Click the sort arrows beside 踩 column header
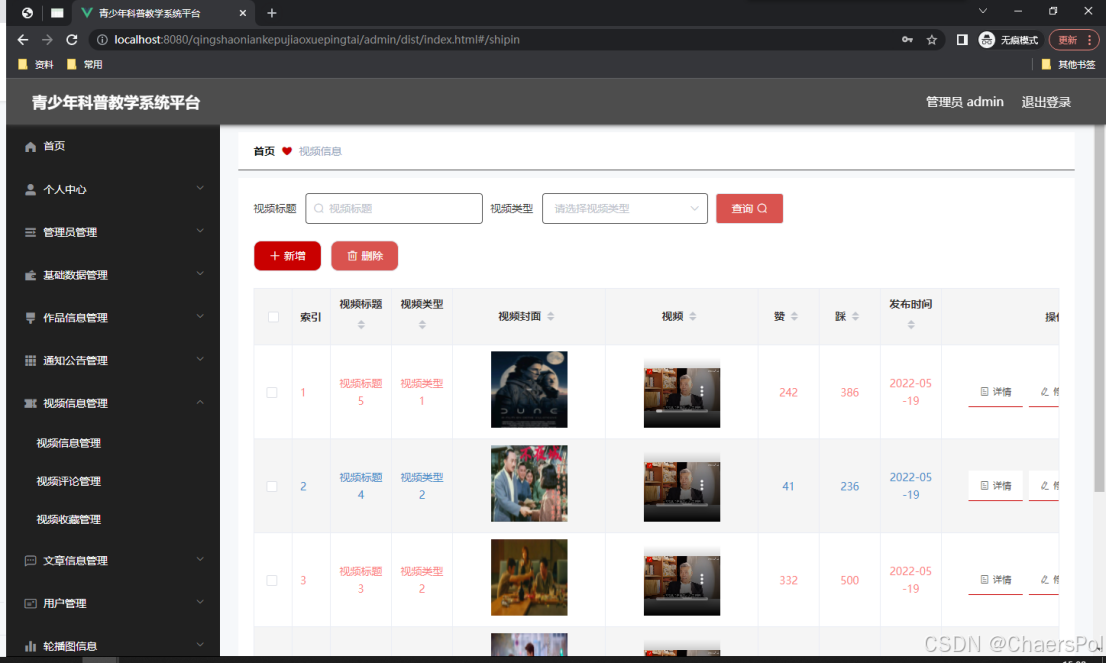Image resolution: width=1107 pixels, height=664 pixels. click(x=855, y=316)
